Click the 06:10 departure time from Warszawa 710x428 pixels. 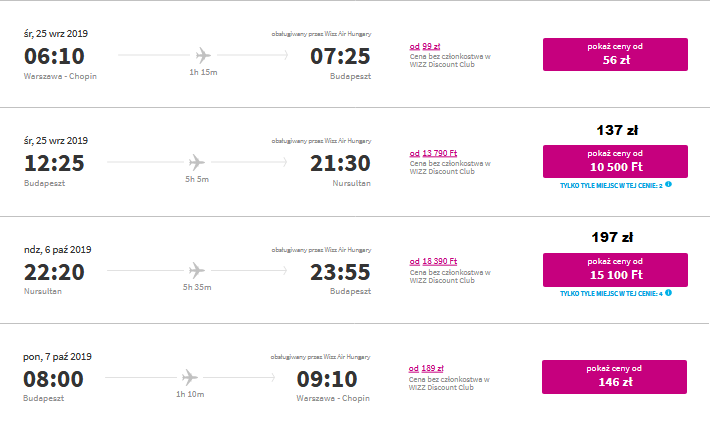(54, 56)
